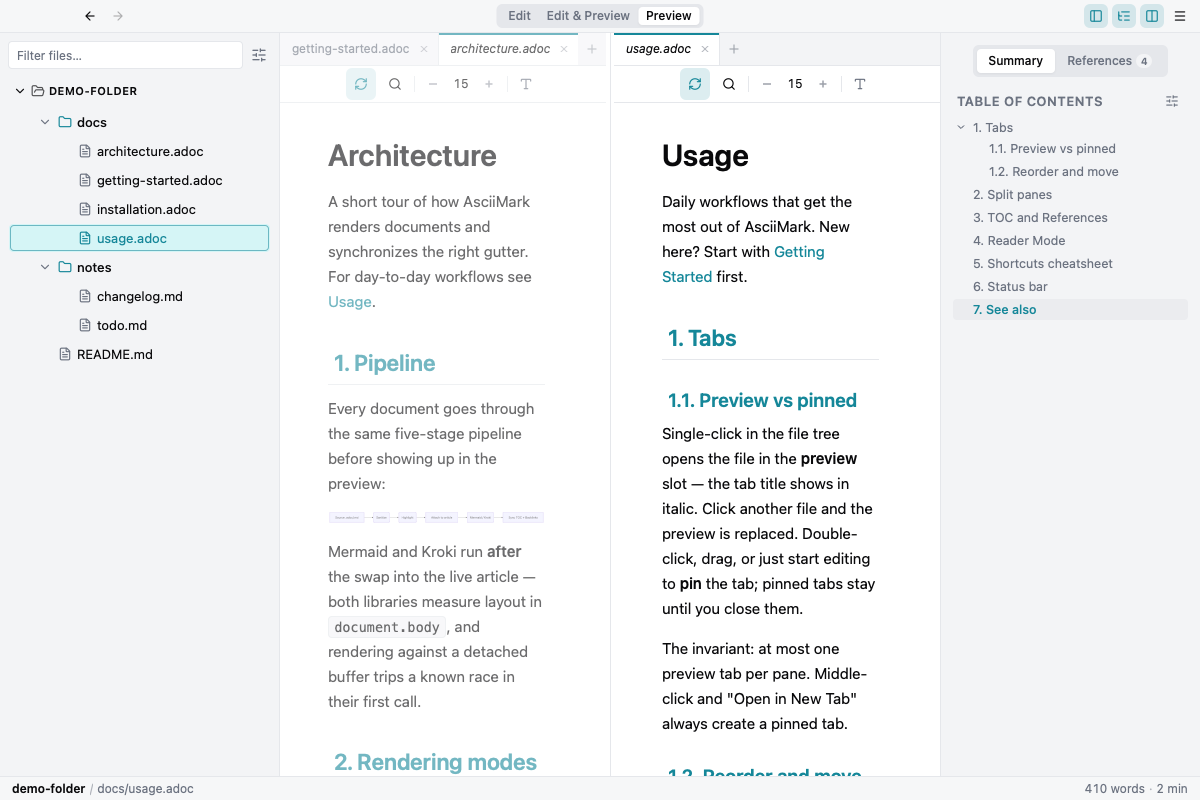
Task: Collapse the 1. Tabs TOC entry
Action: coord(961,127)
